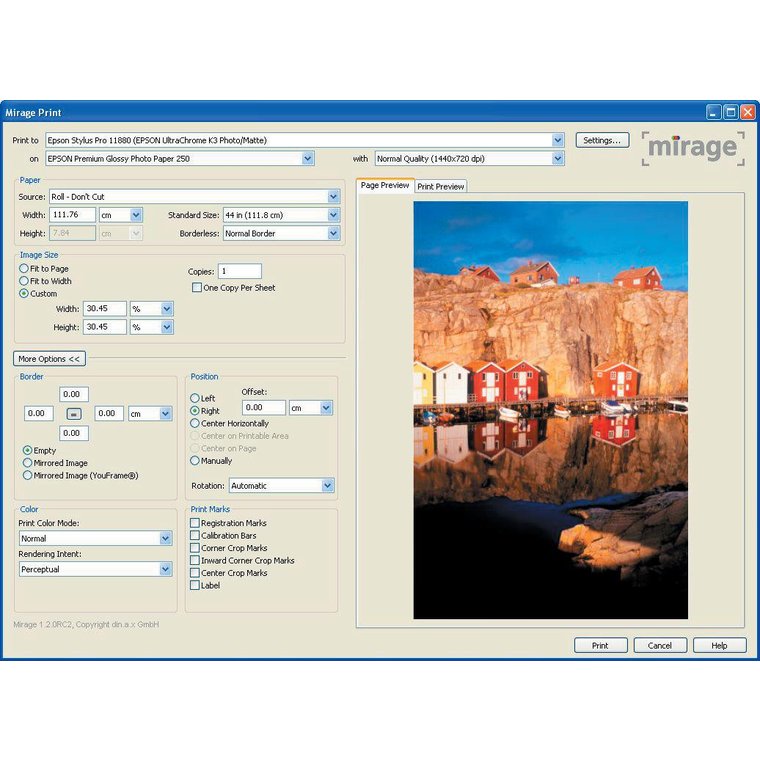Switch to the Print Preview tab
The height and width of the screenshot is (760, 760).
point(440,186)
